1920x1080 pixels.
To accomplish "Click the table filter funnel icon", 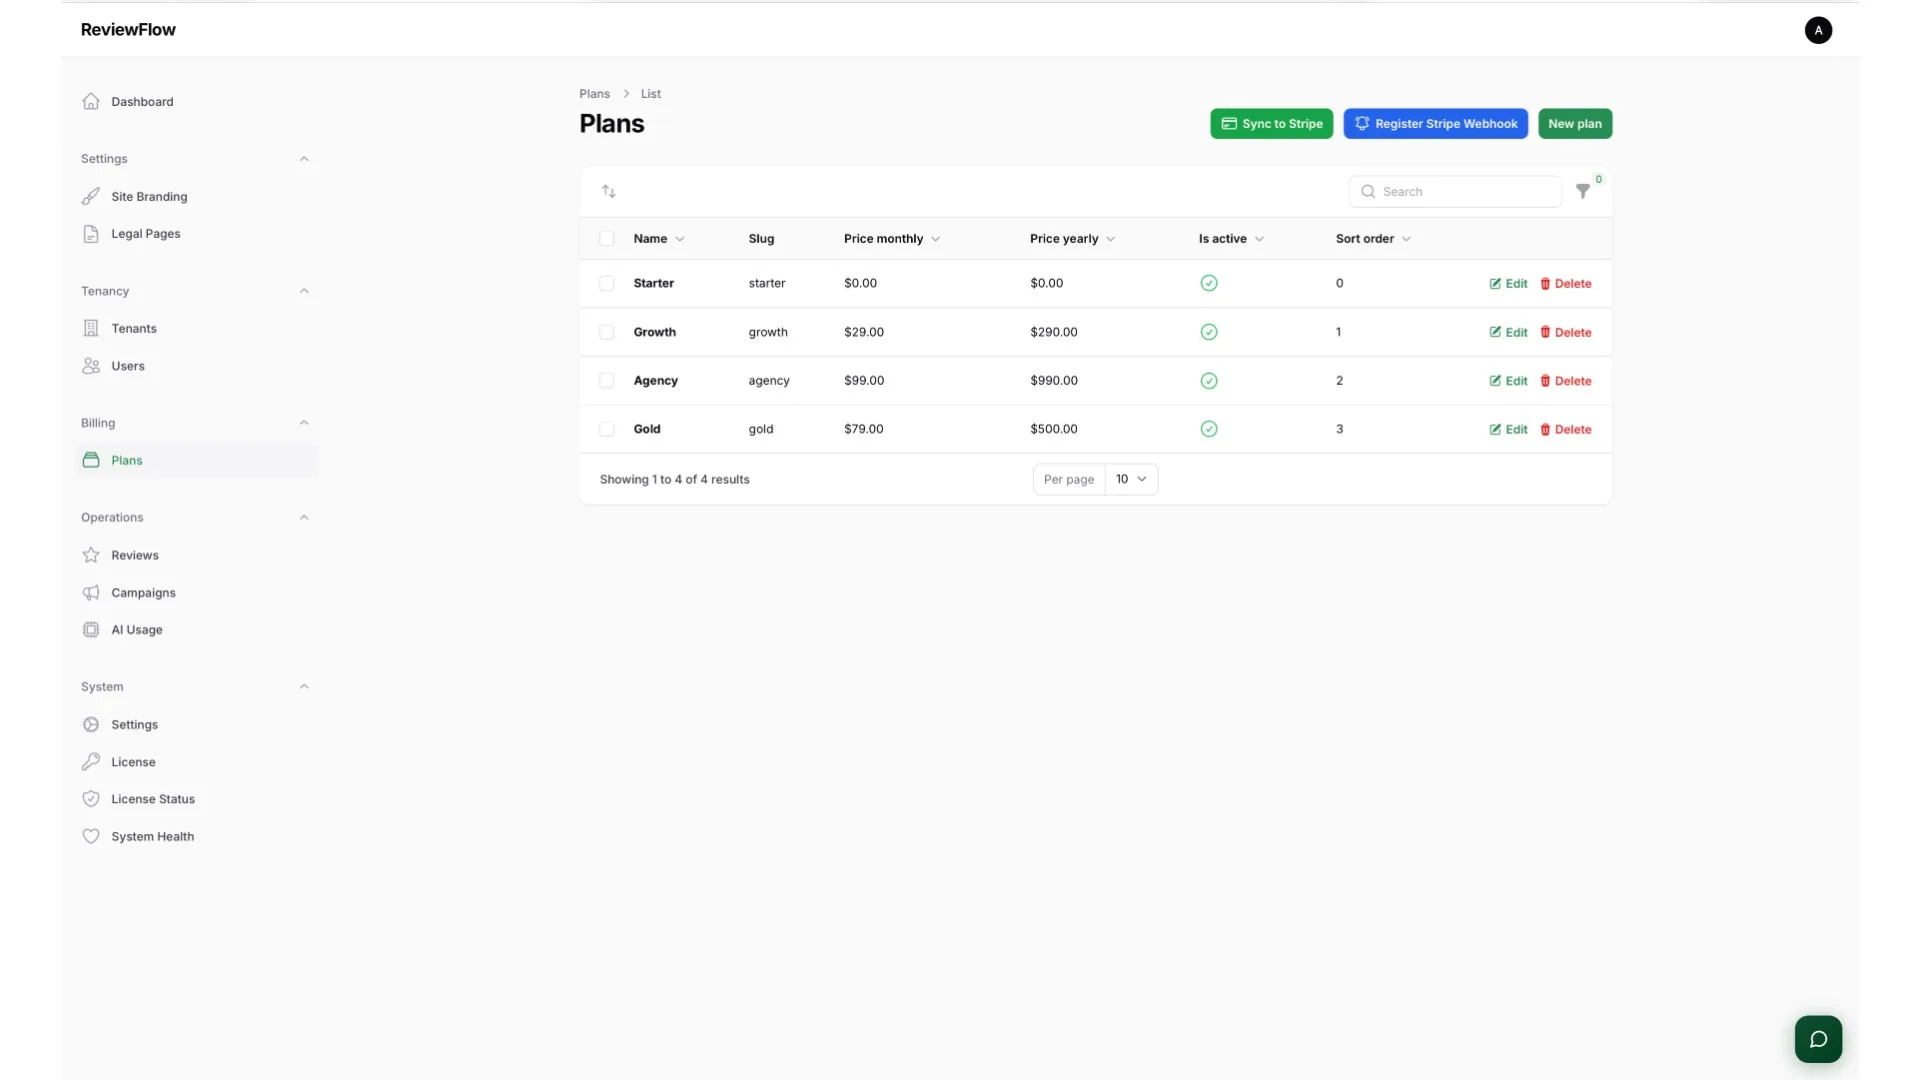I will click(x=1583, y=191).
